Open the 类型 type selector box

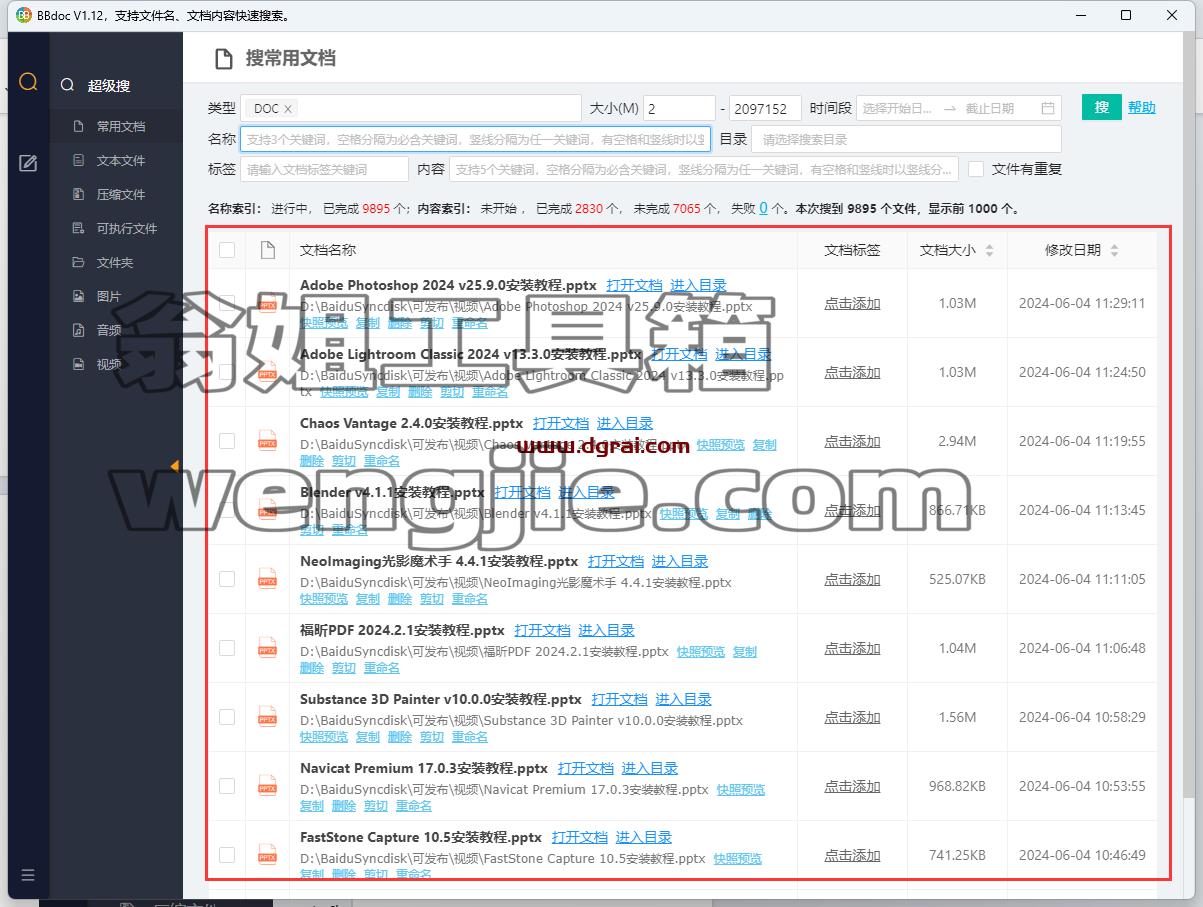click(x=410, y=108)
